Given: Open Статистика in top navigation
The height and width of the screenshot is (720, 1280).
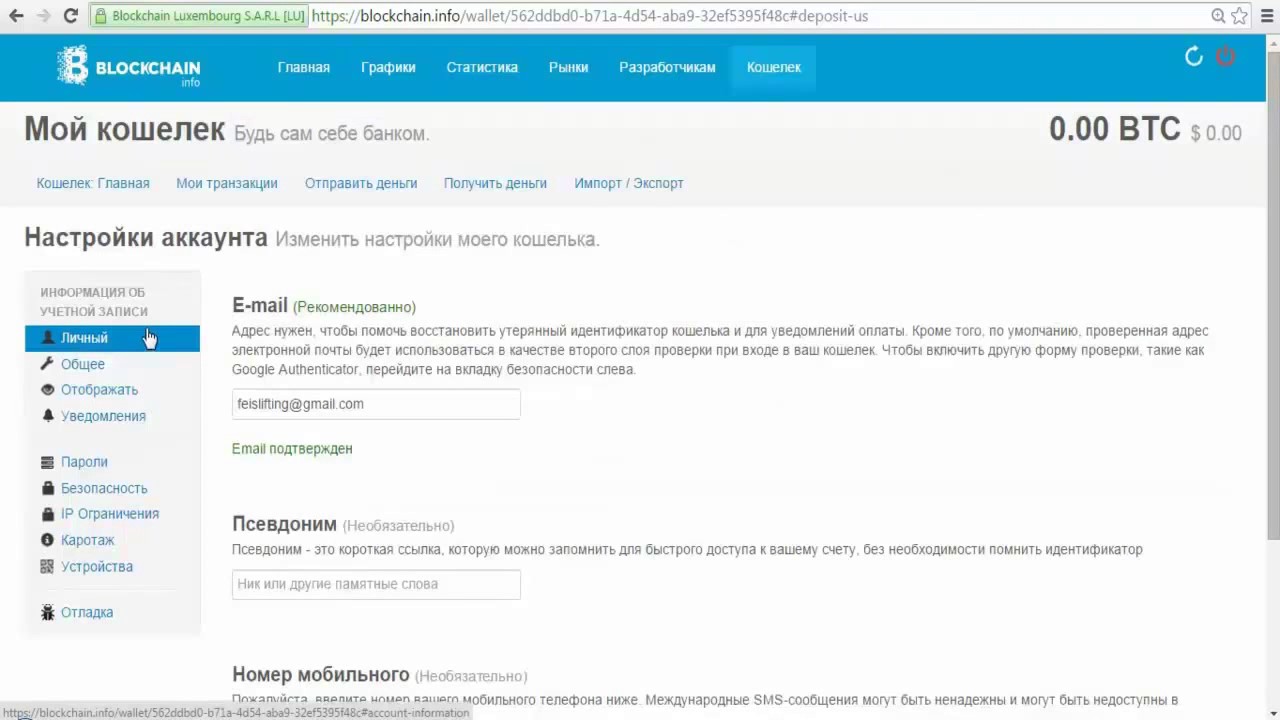Looking at the screenshot, I should pos(482,67).
